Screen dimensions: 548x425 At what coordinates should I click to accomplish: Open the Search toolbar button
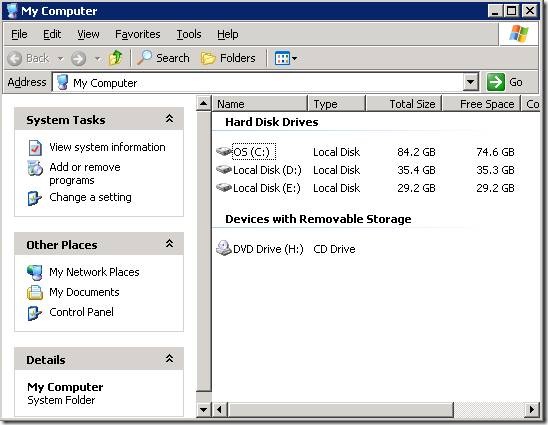(163, 58)
